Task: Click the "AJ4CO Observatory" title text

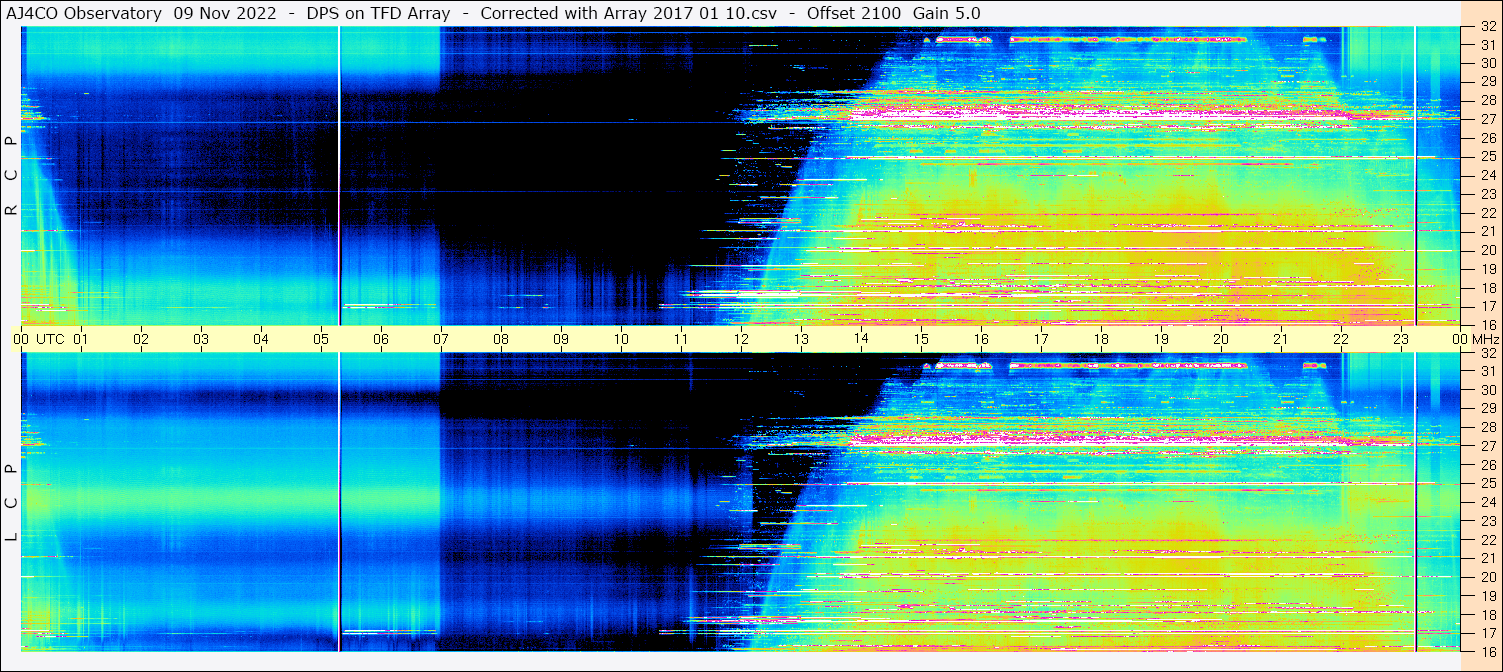Action: 86,13
